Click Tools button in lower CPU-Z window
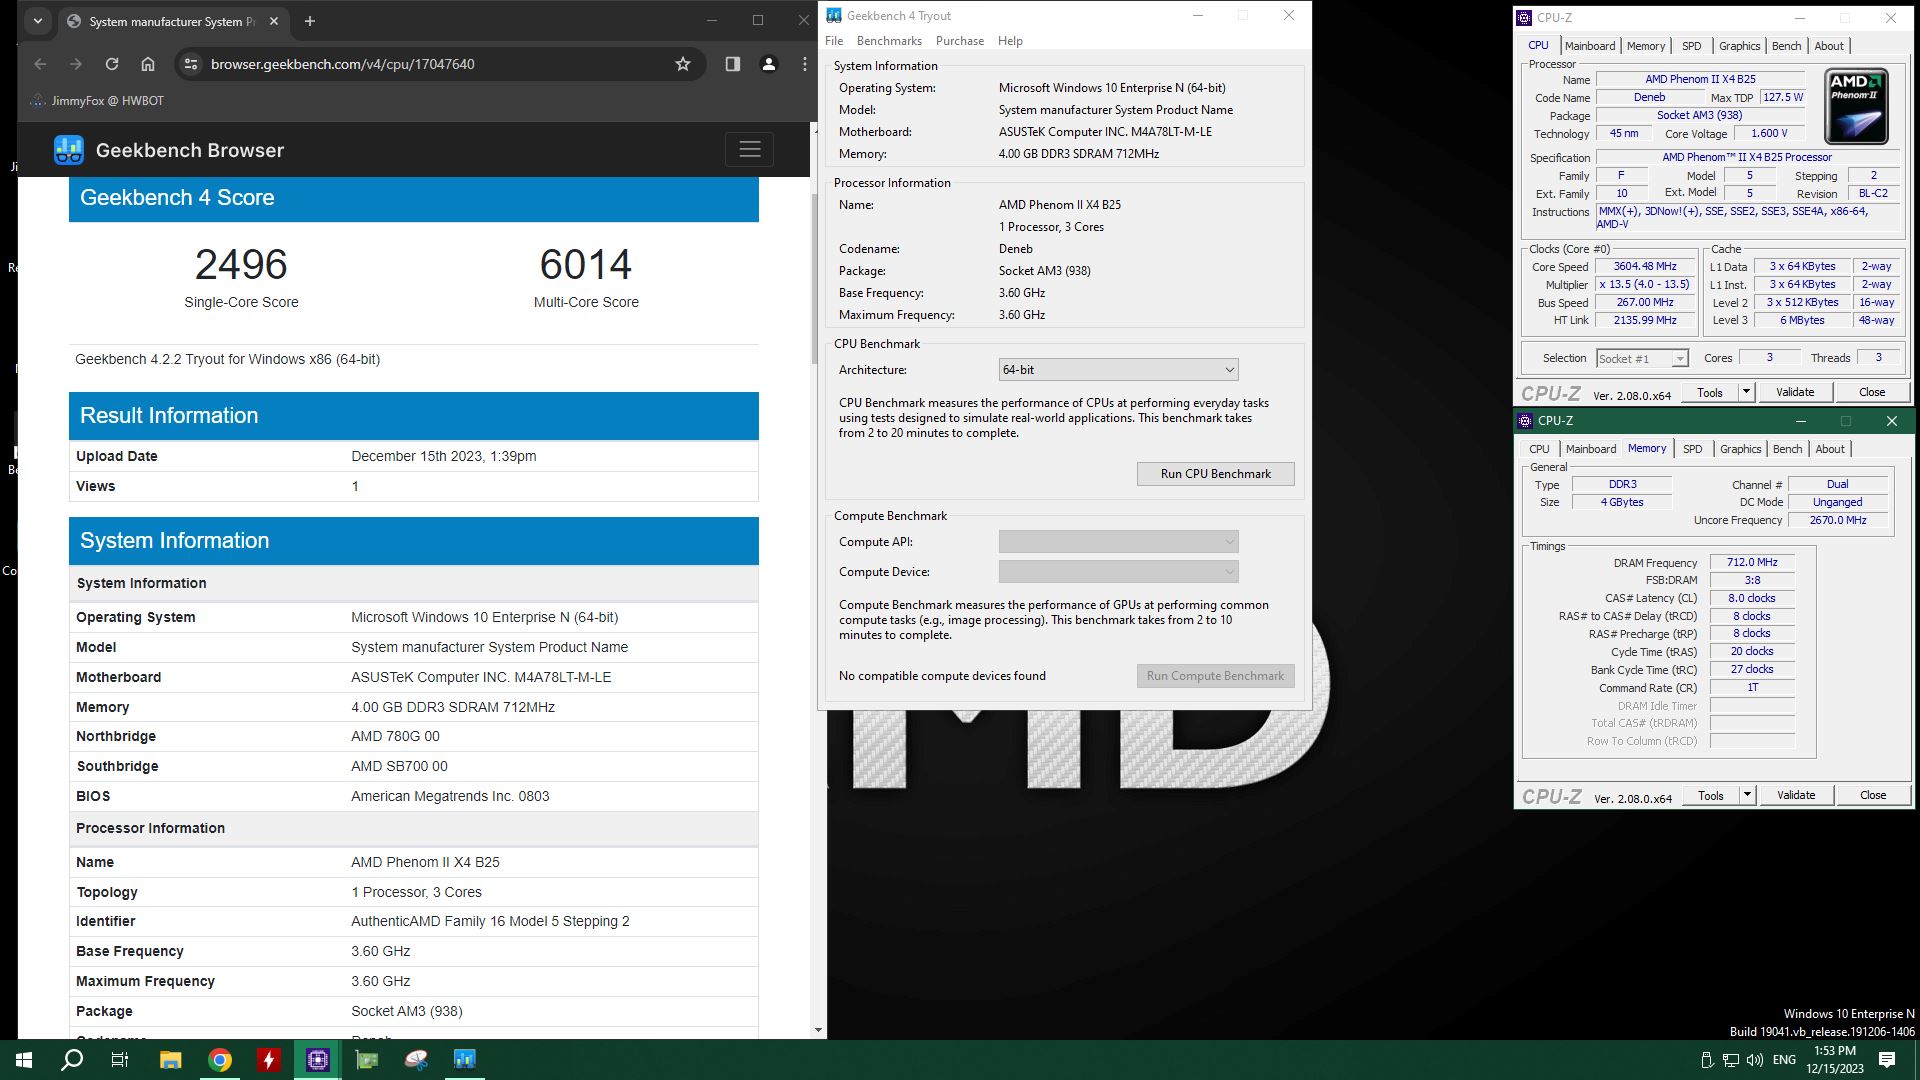 pos(1711,795)
